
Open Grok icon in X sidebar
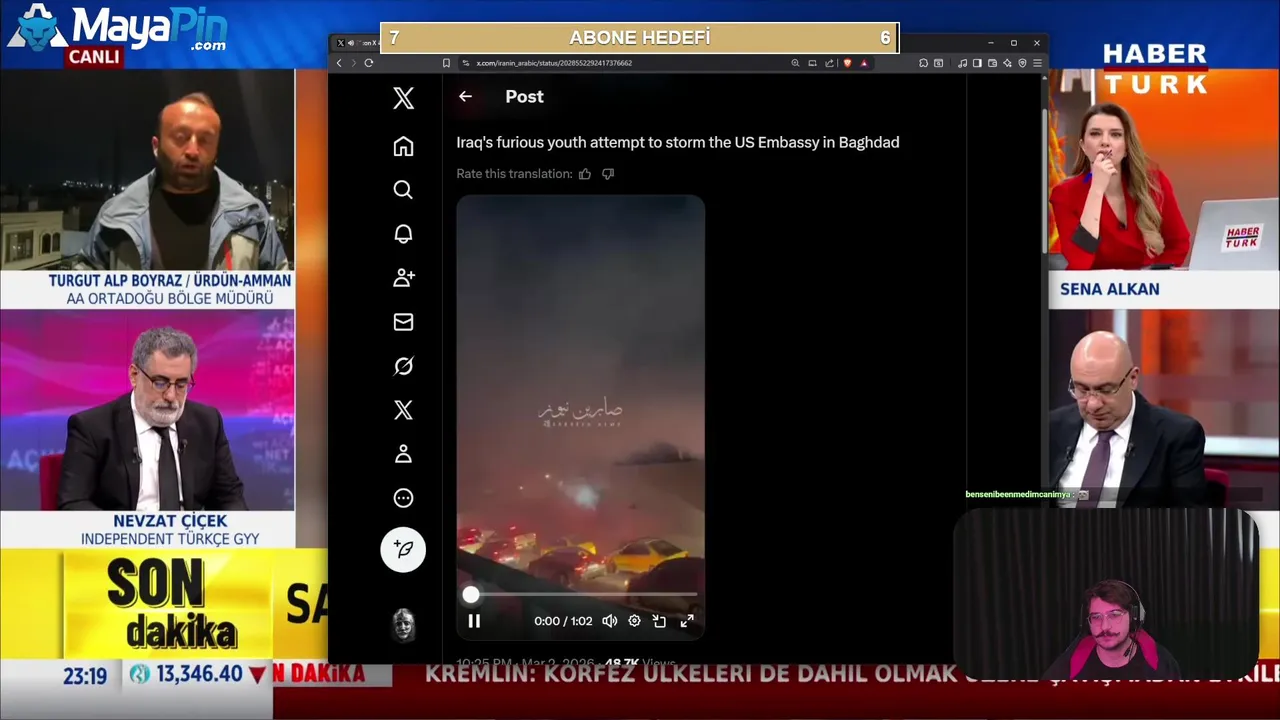pos(403,366)
